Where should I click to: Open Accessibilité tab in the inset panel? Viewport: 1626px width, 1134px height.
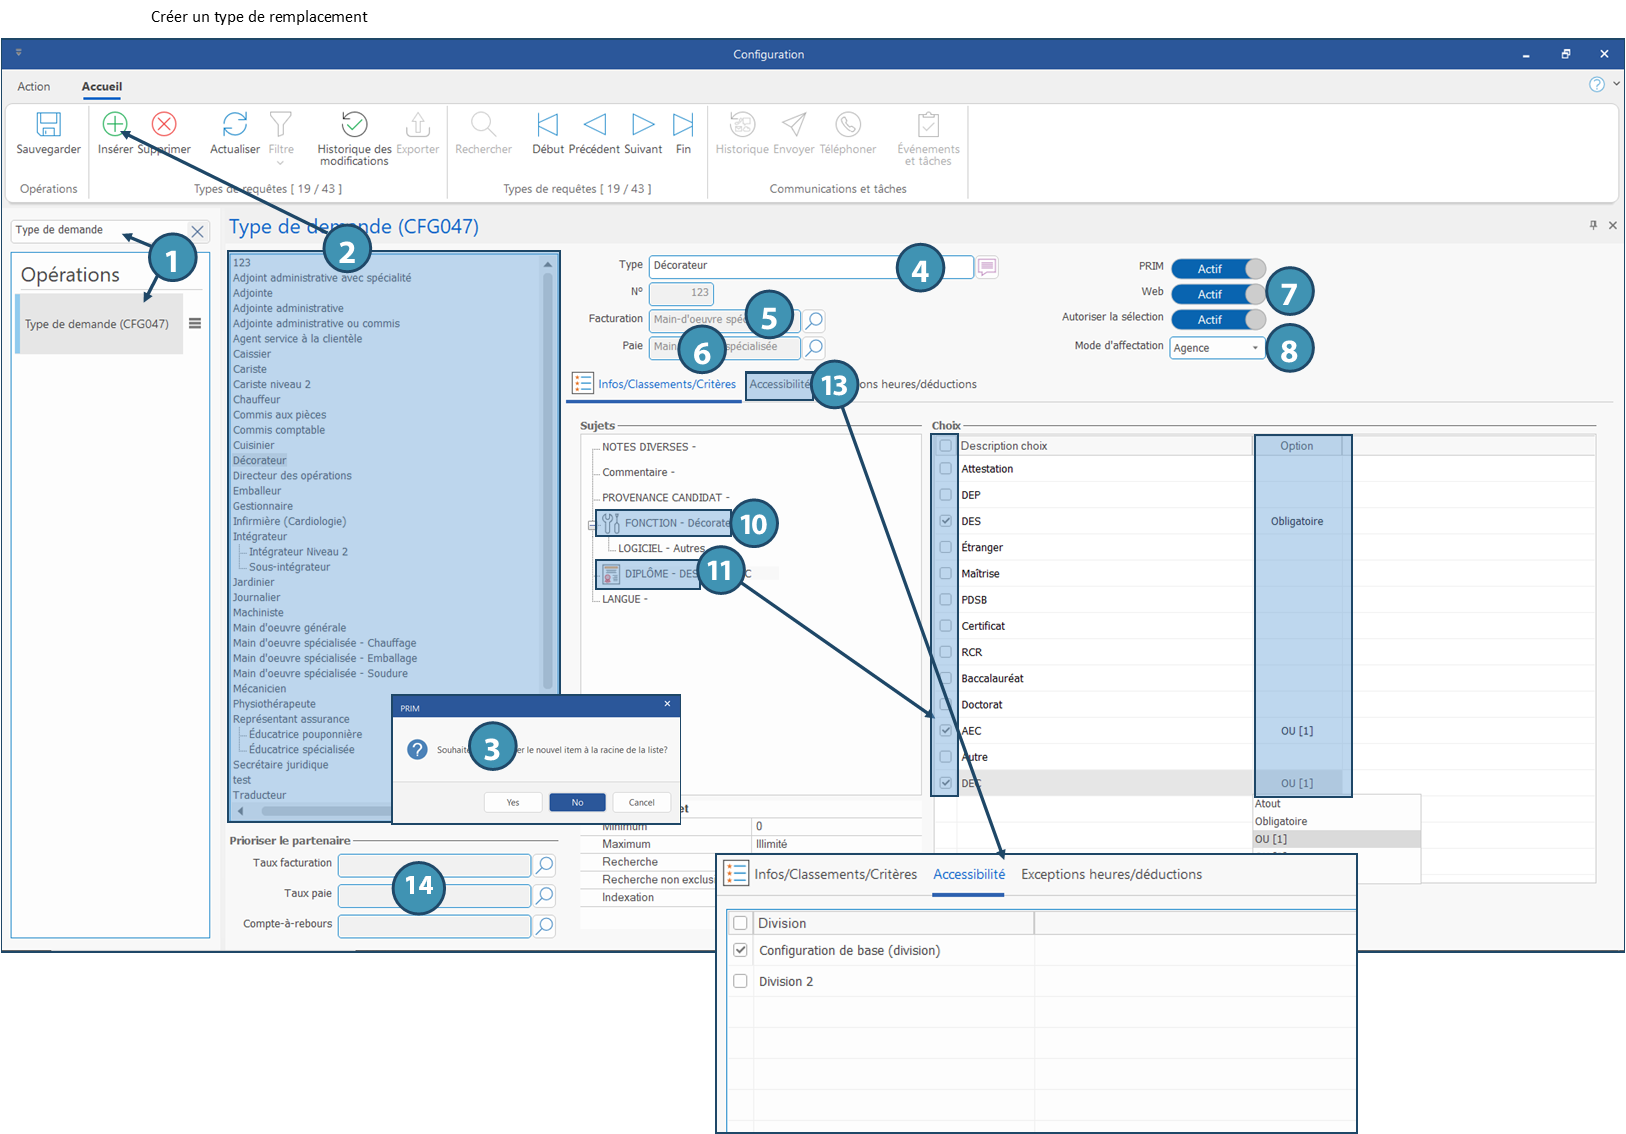tap(969, 874)
